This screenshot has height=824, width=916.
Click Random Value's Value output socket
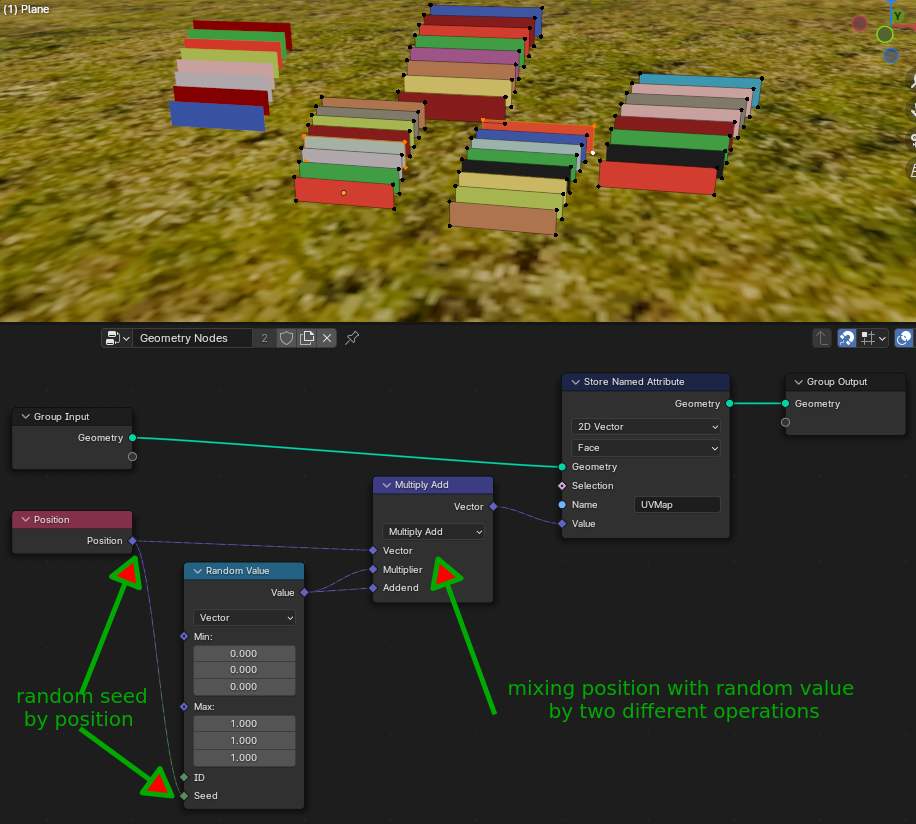[304, 592]
